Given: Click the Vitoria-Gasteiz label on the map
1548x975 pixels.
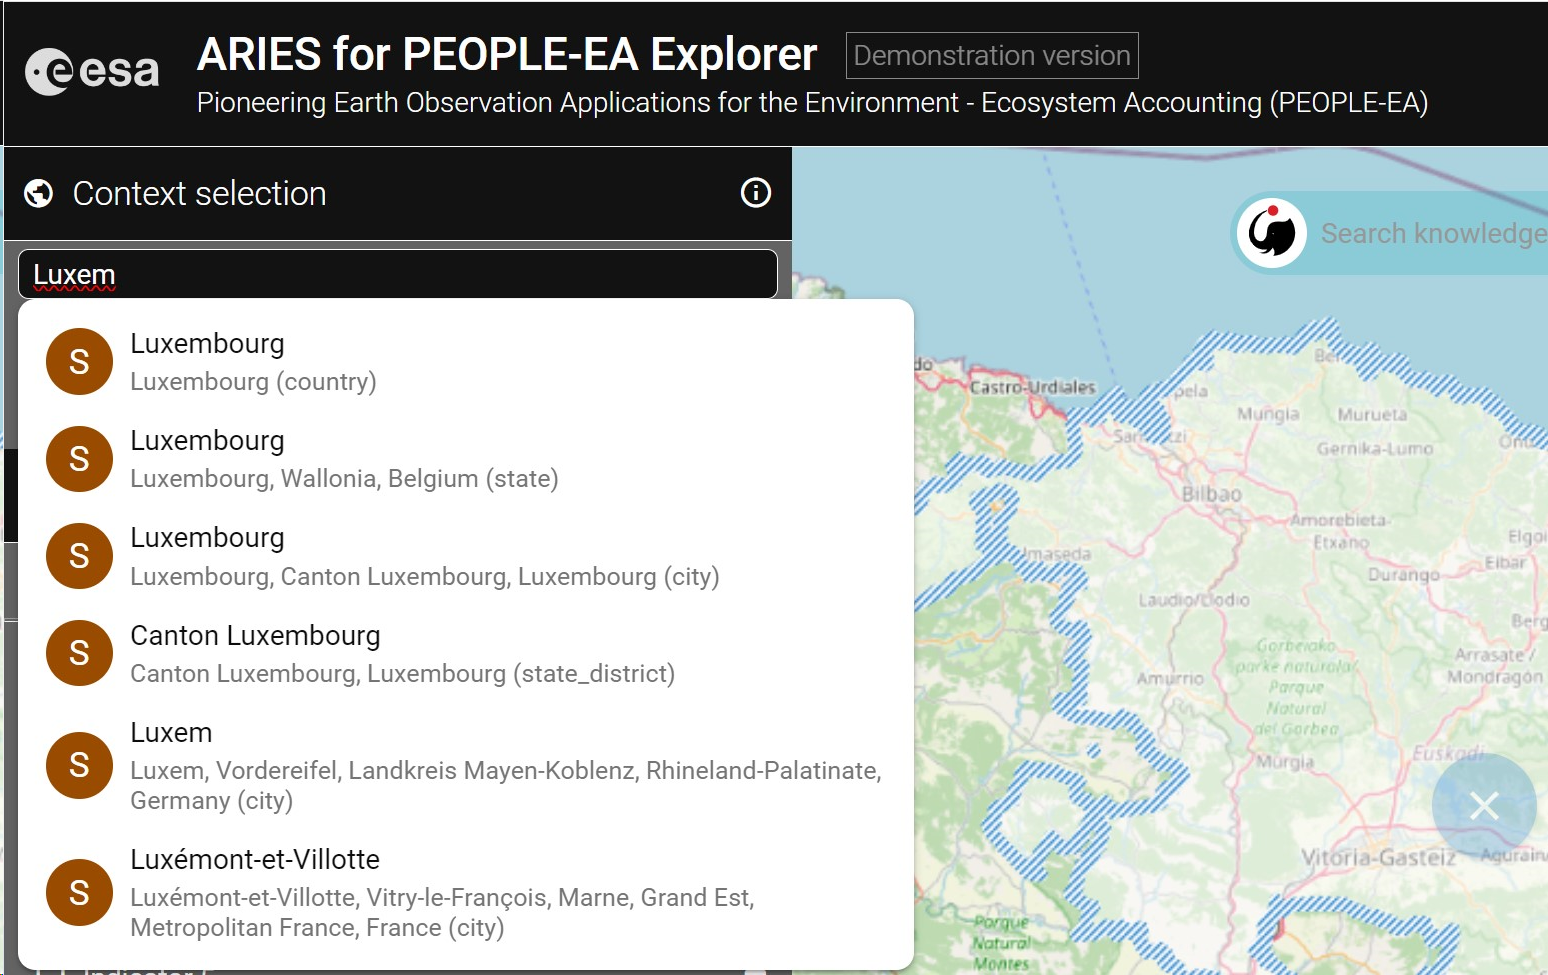Looking at the screenshot, I should [x=1378, y=857].
